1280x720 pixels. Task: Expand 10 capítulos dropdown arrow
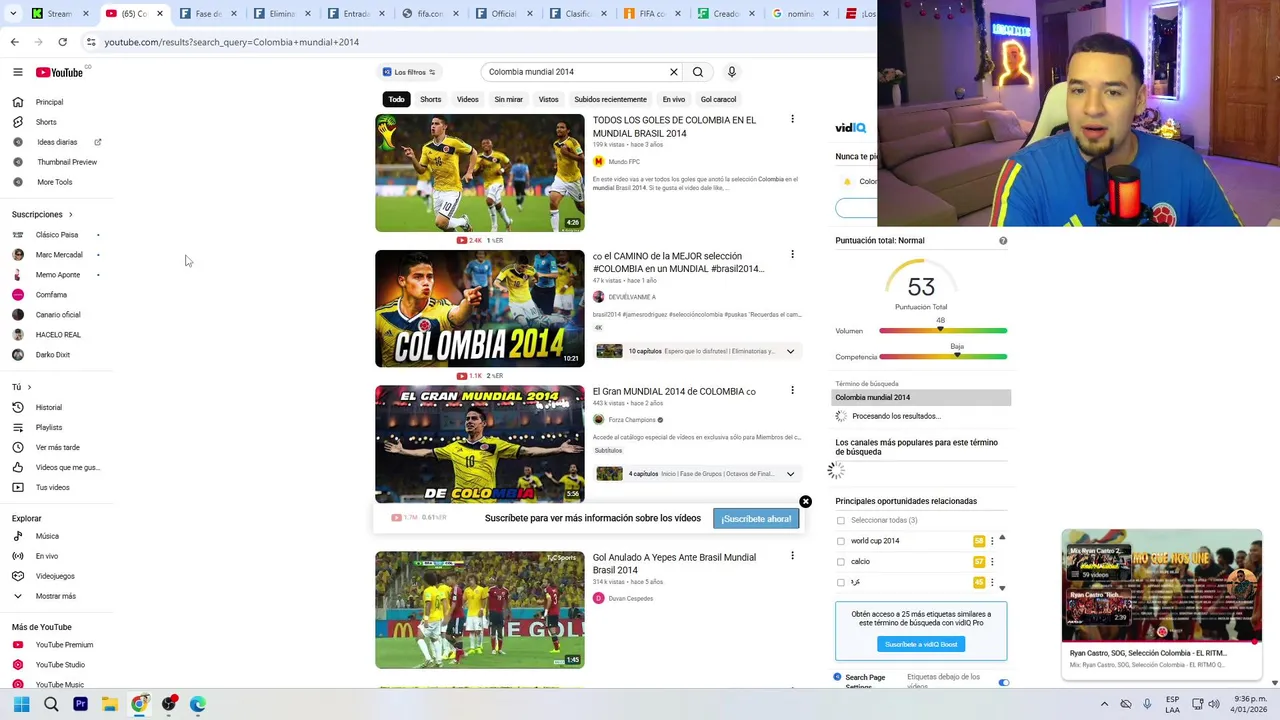(x=790, y=351)
